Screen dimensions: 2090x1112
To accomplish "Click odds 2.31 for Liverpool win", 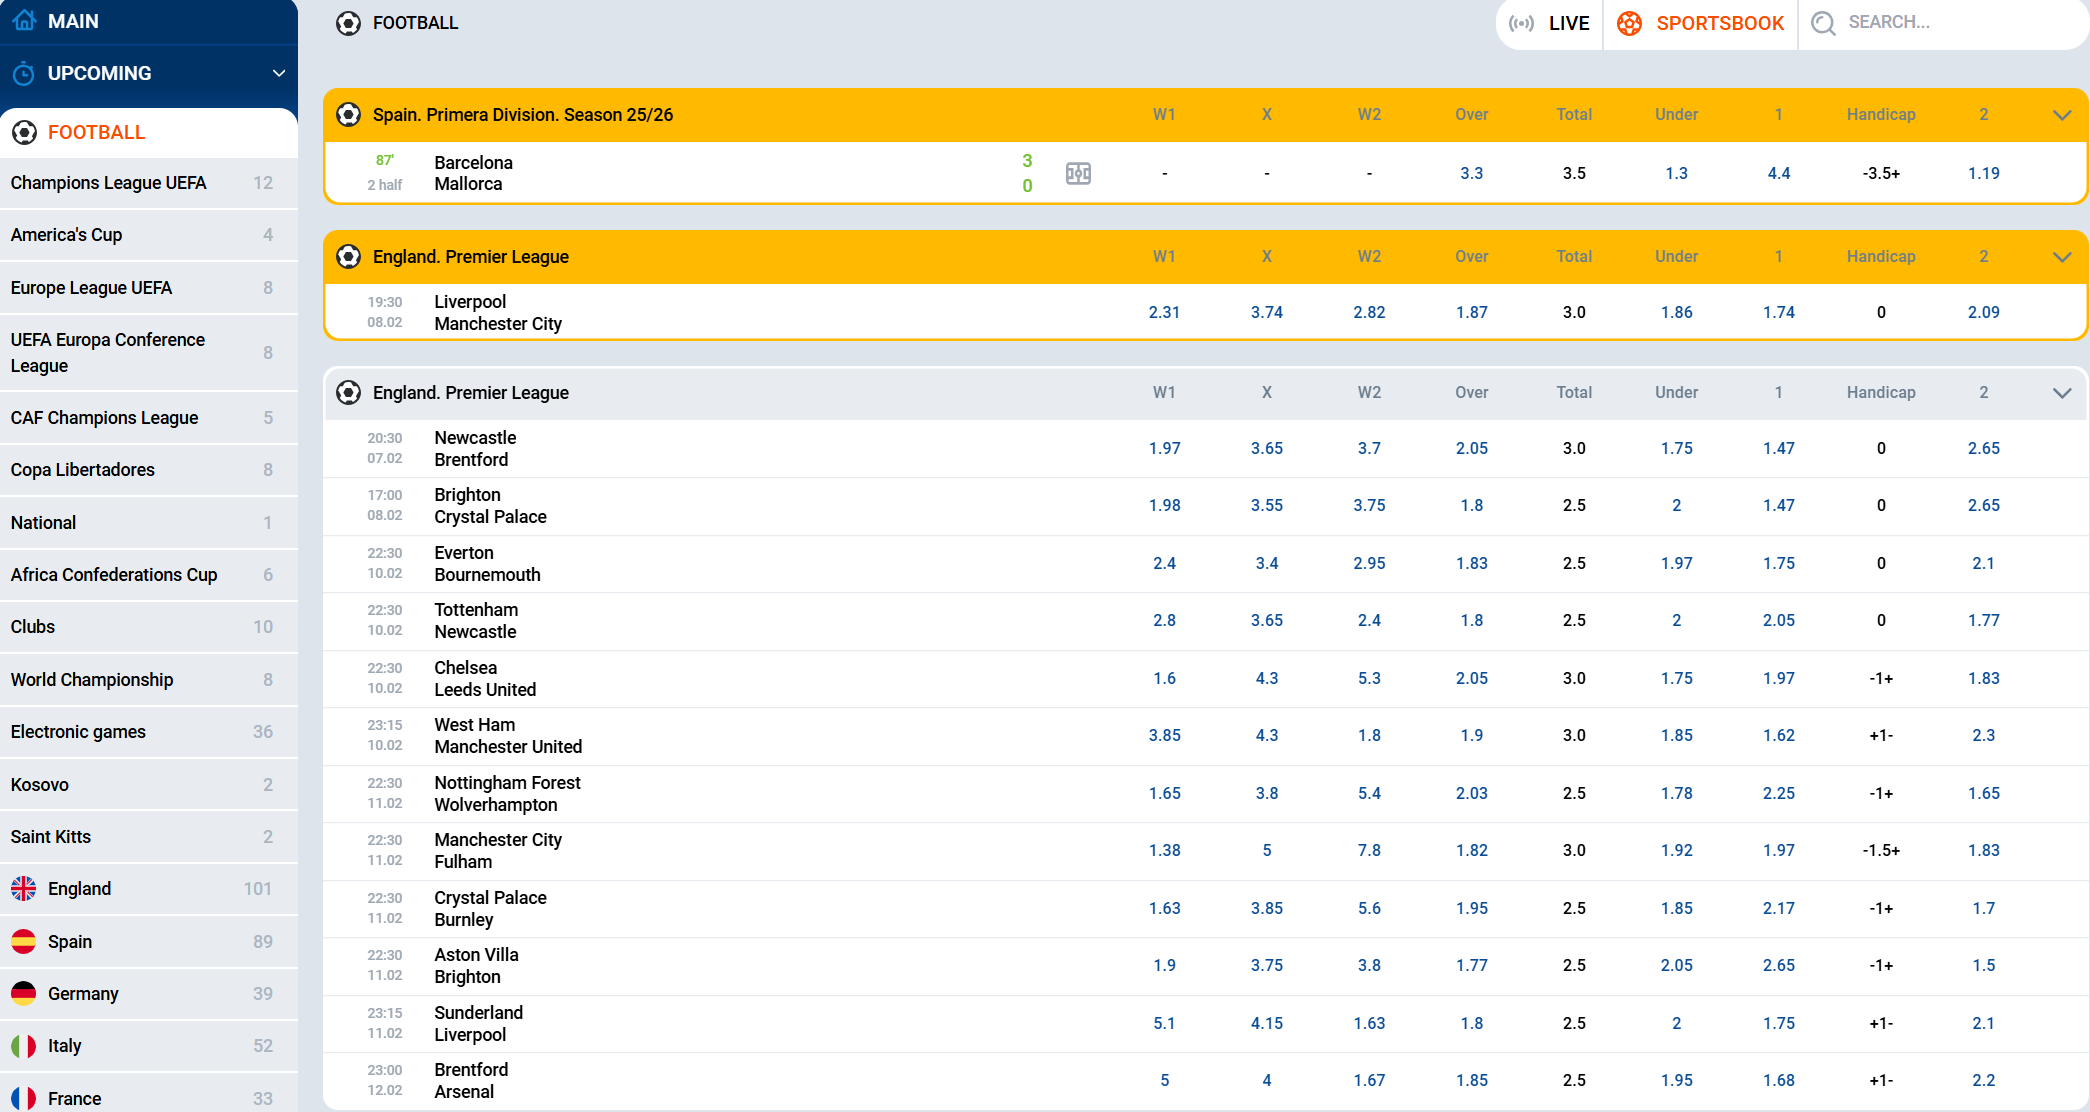I will pyautogui.click(x=1164, y=312).
